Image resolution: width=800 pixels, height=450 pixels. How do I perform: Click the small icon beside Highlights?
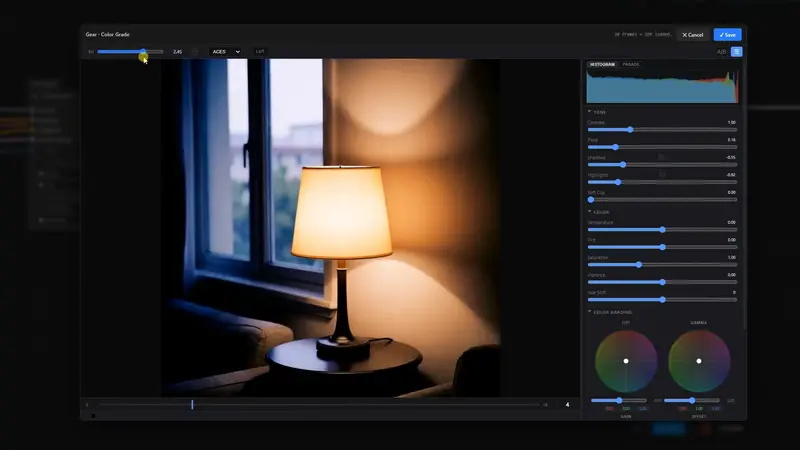click(x=662, y=174)
